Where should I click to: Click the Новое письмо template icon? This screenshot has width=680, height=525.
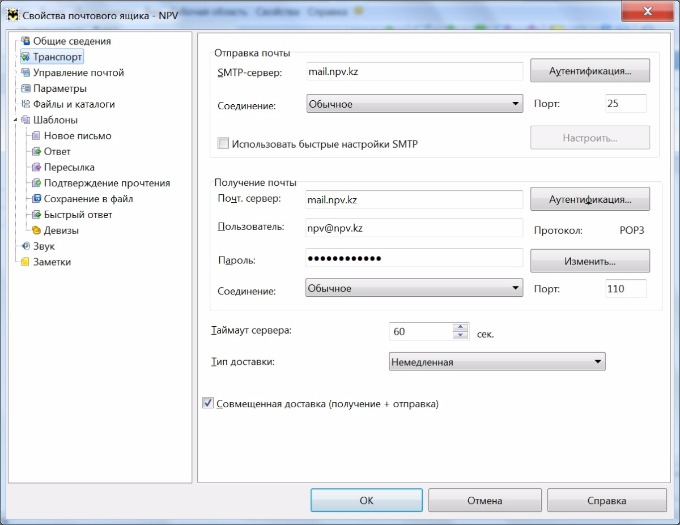click(36, 136)
